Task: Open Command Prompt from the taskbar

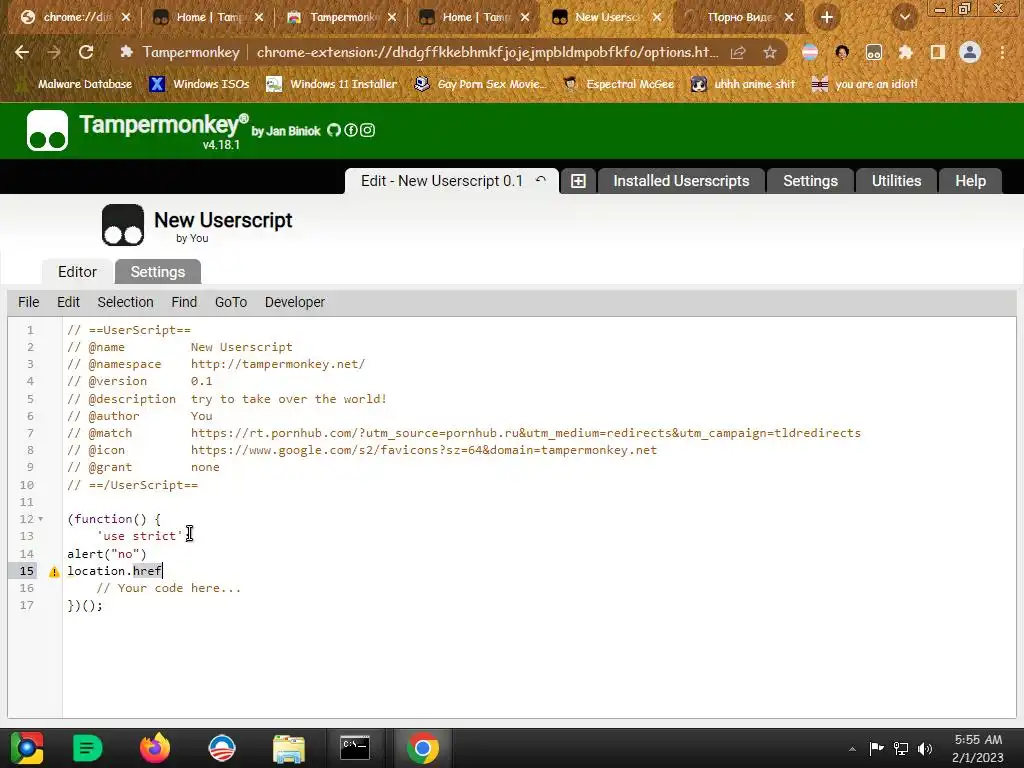Action: tap(355, 748)
